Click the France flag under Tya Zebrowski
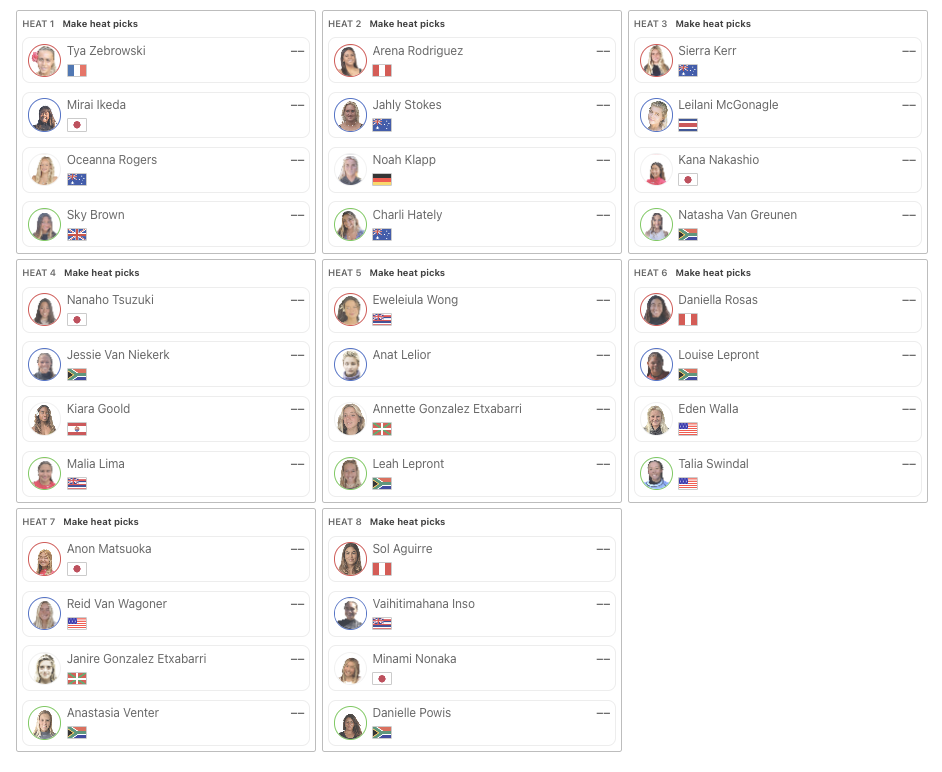Viewport: 942px width, 772px height. [x=77, y=70]
